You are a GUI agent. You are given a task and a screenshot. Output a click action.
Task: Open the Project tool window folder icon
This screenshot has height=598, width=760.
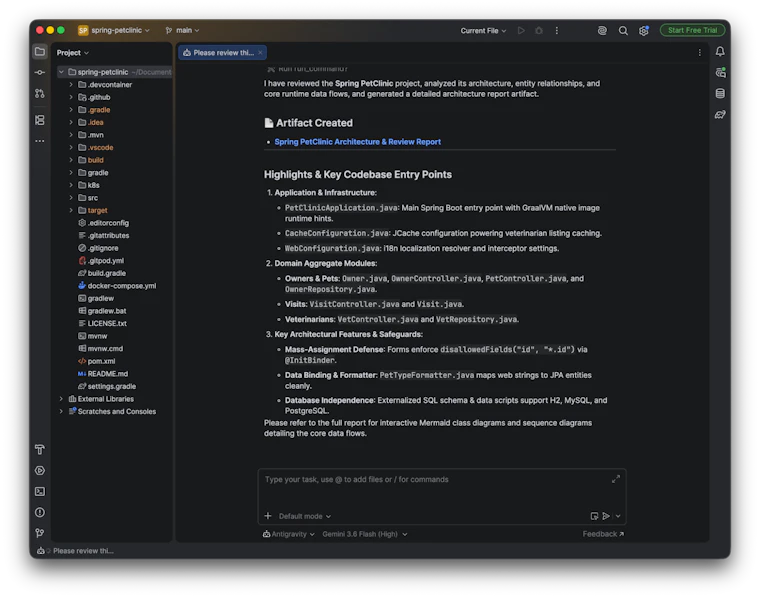coord(40,51)
